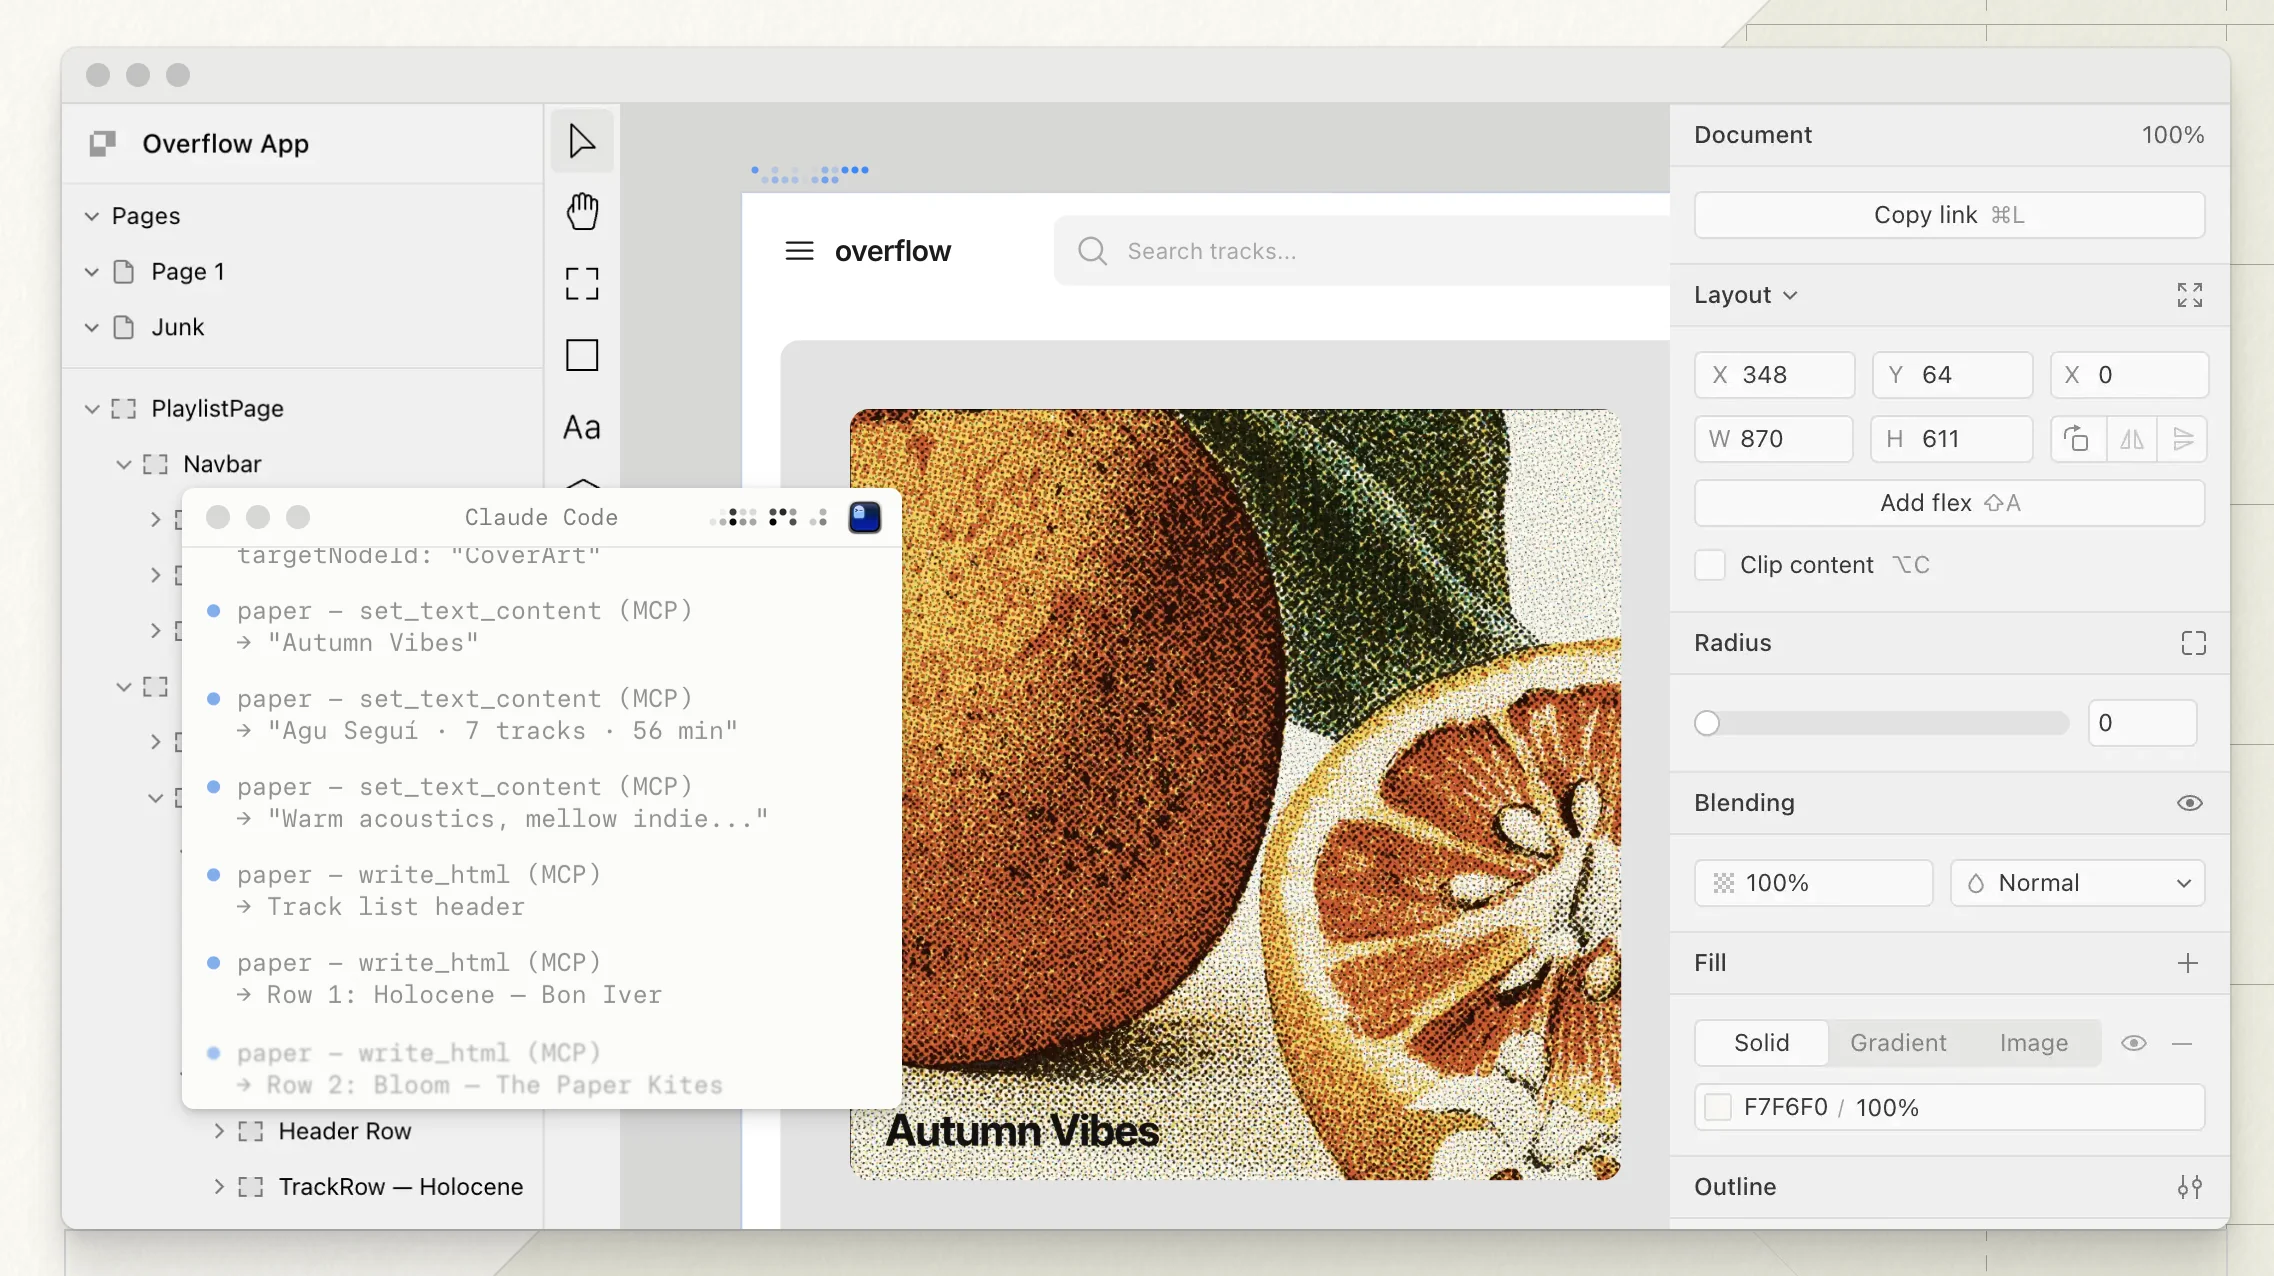Click the F7F6F0 fill color swatch
The height and width of the screenshot is (1276, 2274).
coord(1718,1107)
